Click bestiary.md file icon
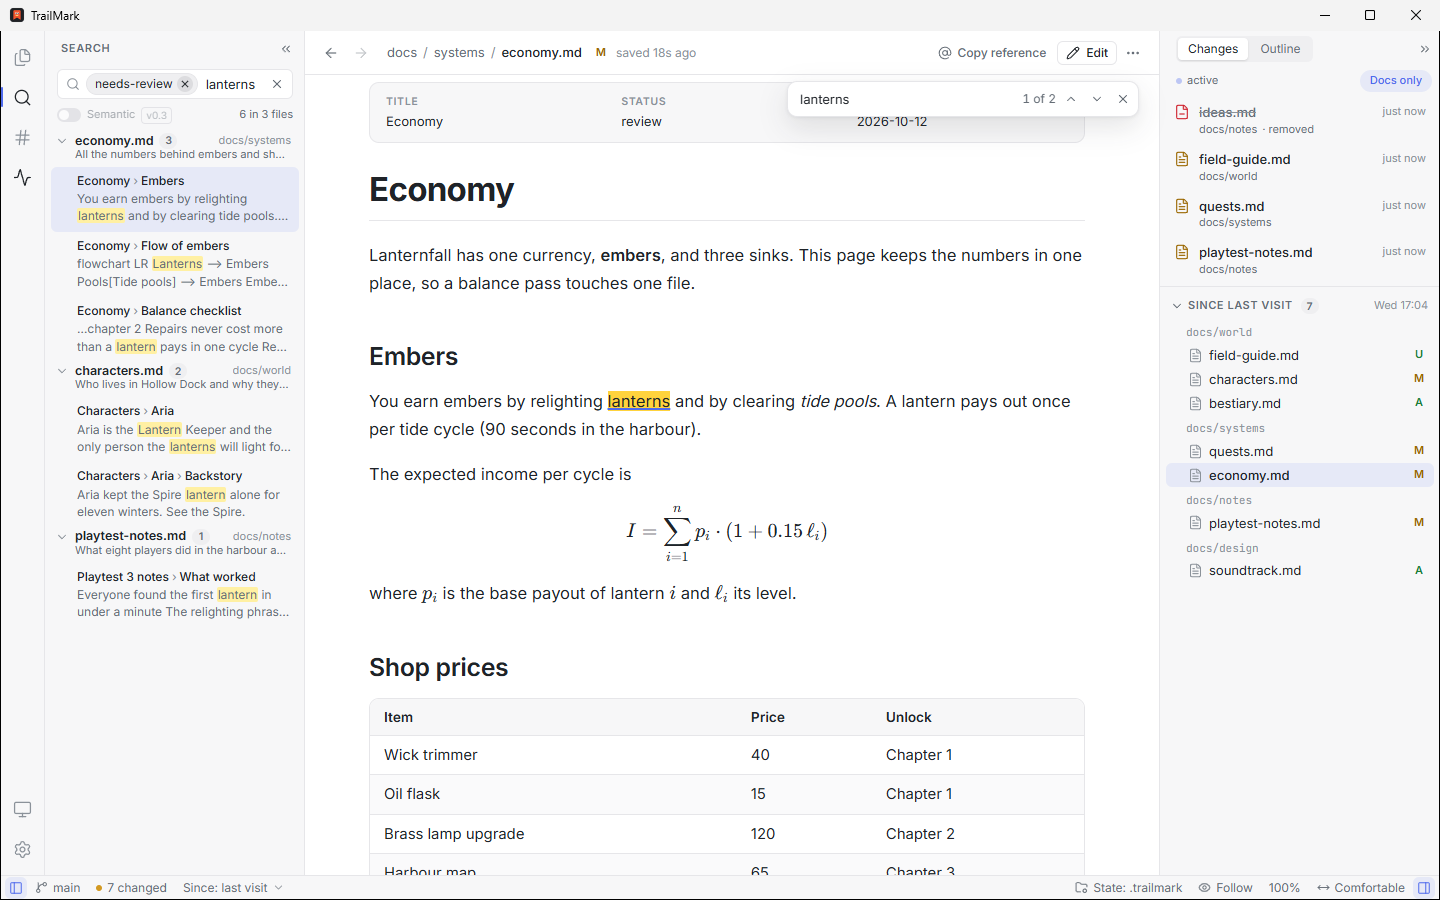This screenshot has width=1440, height=900. point(1195,404)
